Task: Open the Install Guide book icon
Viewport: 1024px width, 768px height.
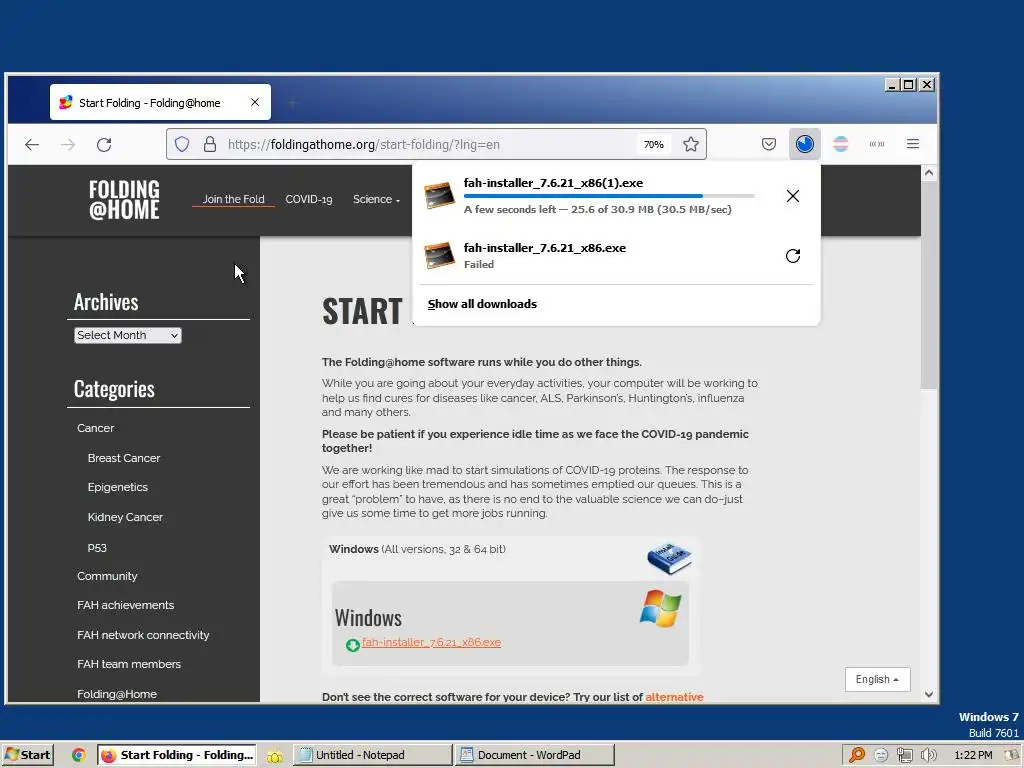Action: point(669,558)
